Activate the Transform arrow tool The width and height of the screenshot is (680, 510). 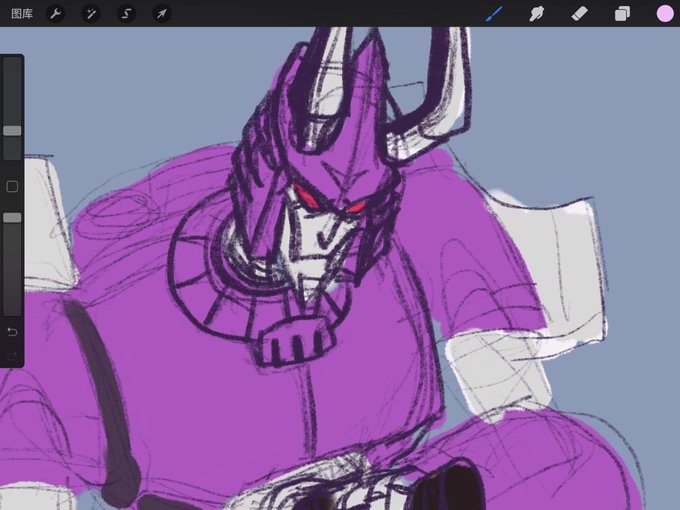[161, 14]
